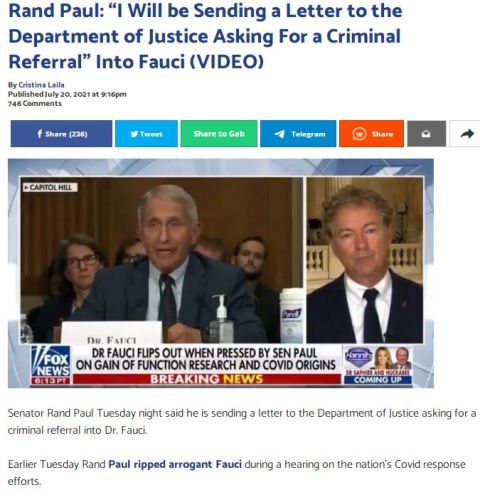Click the MeWe circle logo icon
Viewport: 480px width, 502px height.
tap(359, 134)
